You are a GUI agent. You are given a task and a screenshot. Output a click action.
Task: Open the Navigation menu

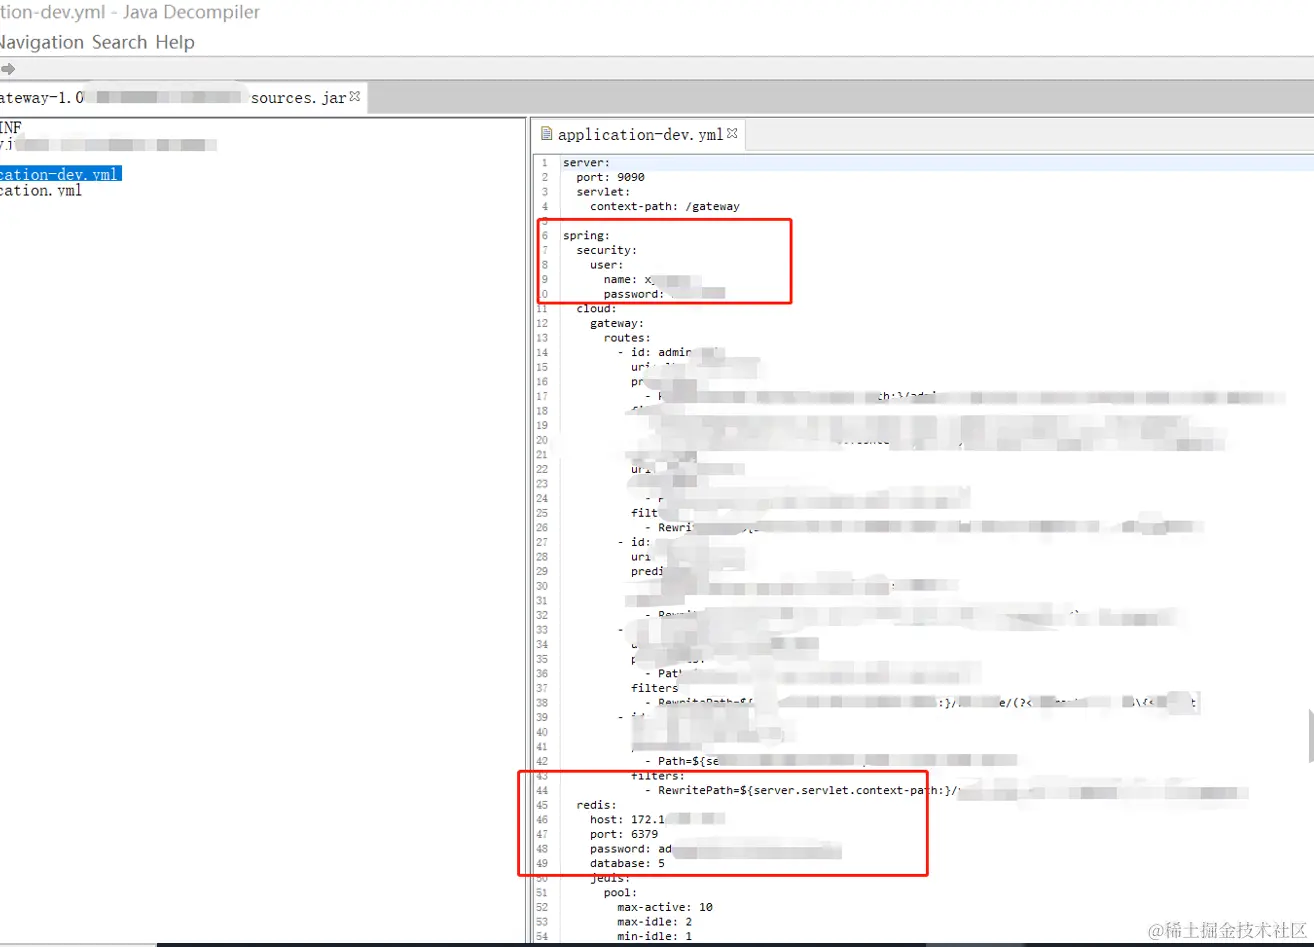(x=41, y=42)
